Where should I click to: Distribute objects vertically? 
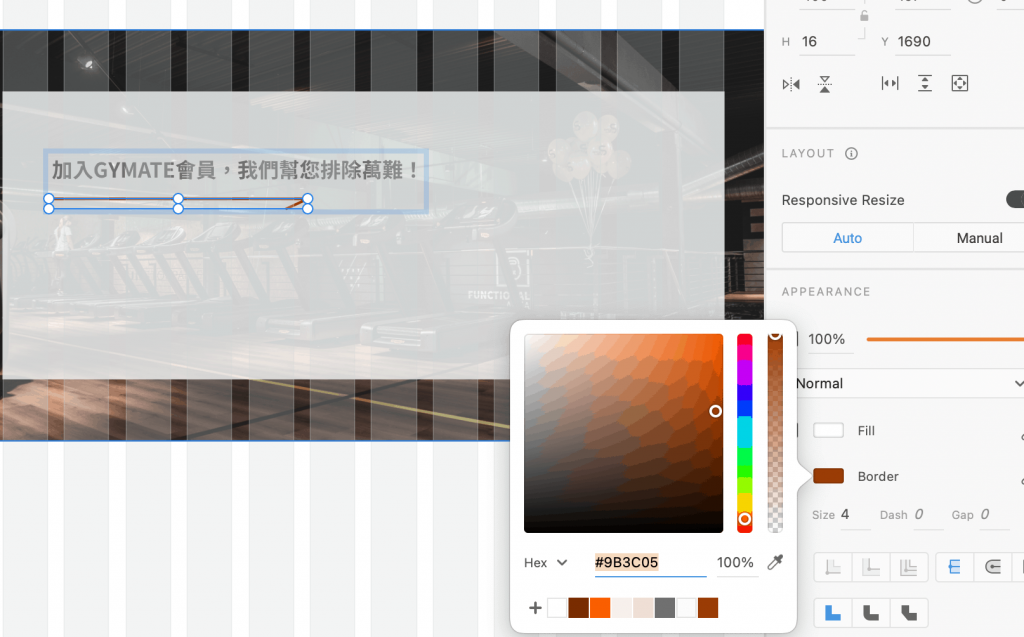pyautogui.click(x=925, y=83)
